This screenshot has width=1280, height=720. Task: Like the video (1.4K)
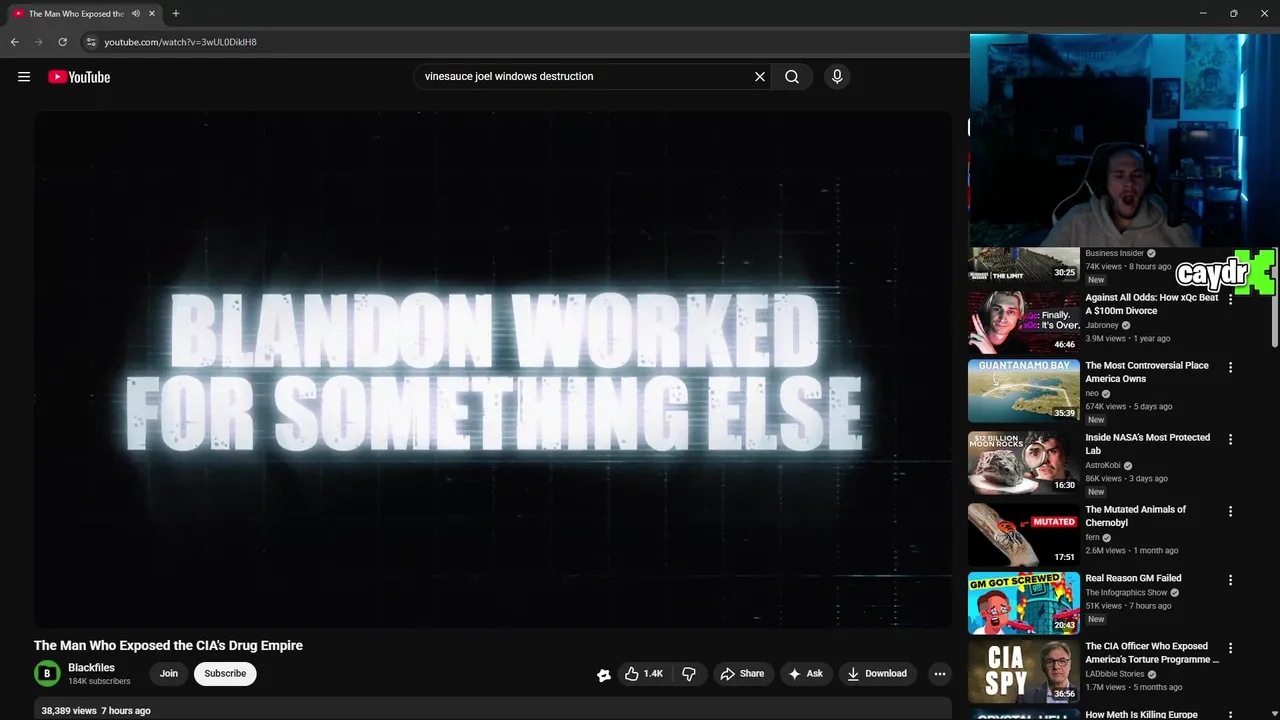coord(644,674)
